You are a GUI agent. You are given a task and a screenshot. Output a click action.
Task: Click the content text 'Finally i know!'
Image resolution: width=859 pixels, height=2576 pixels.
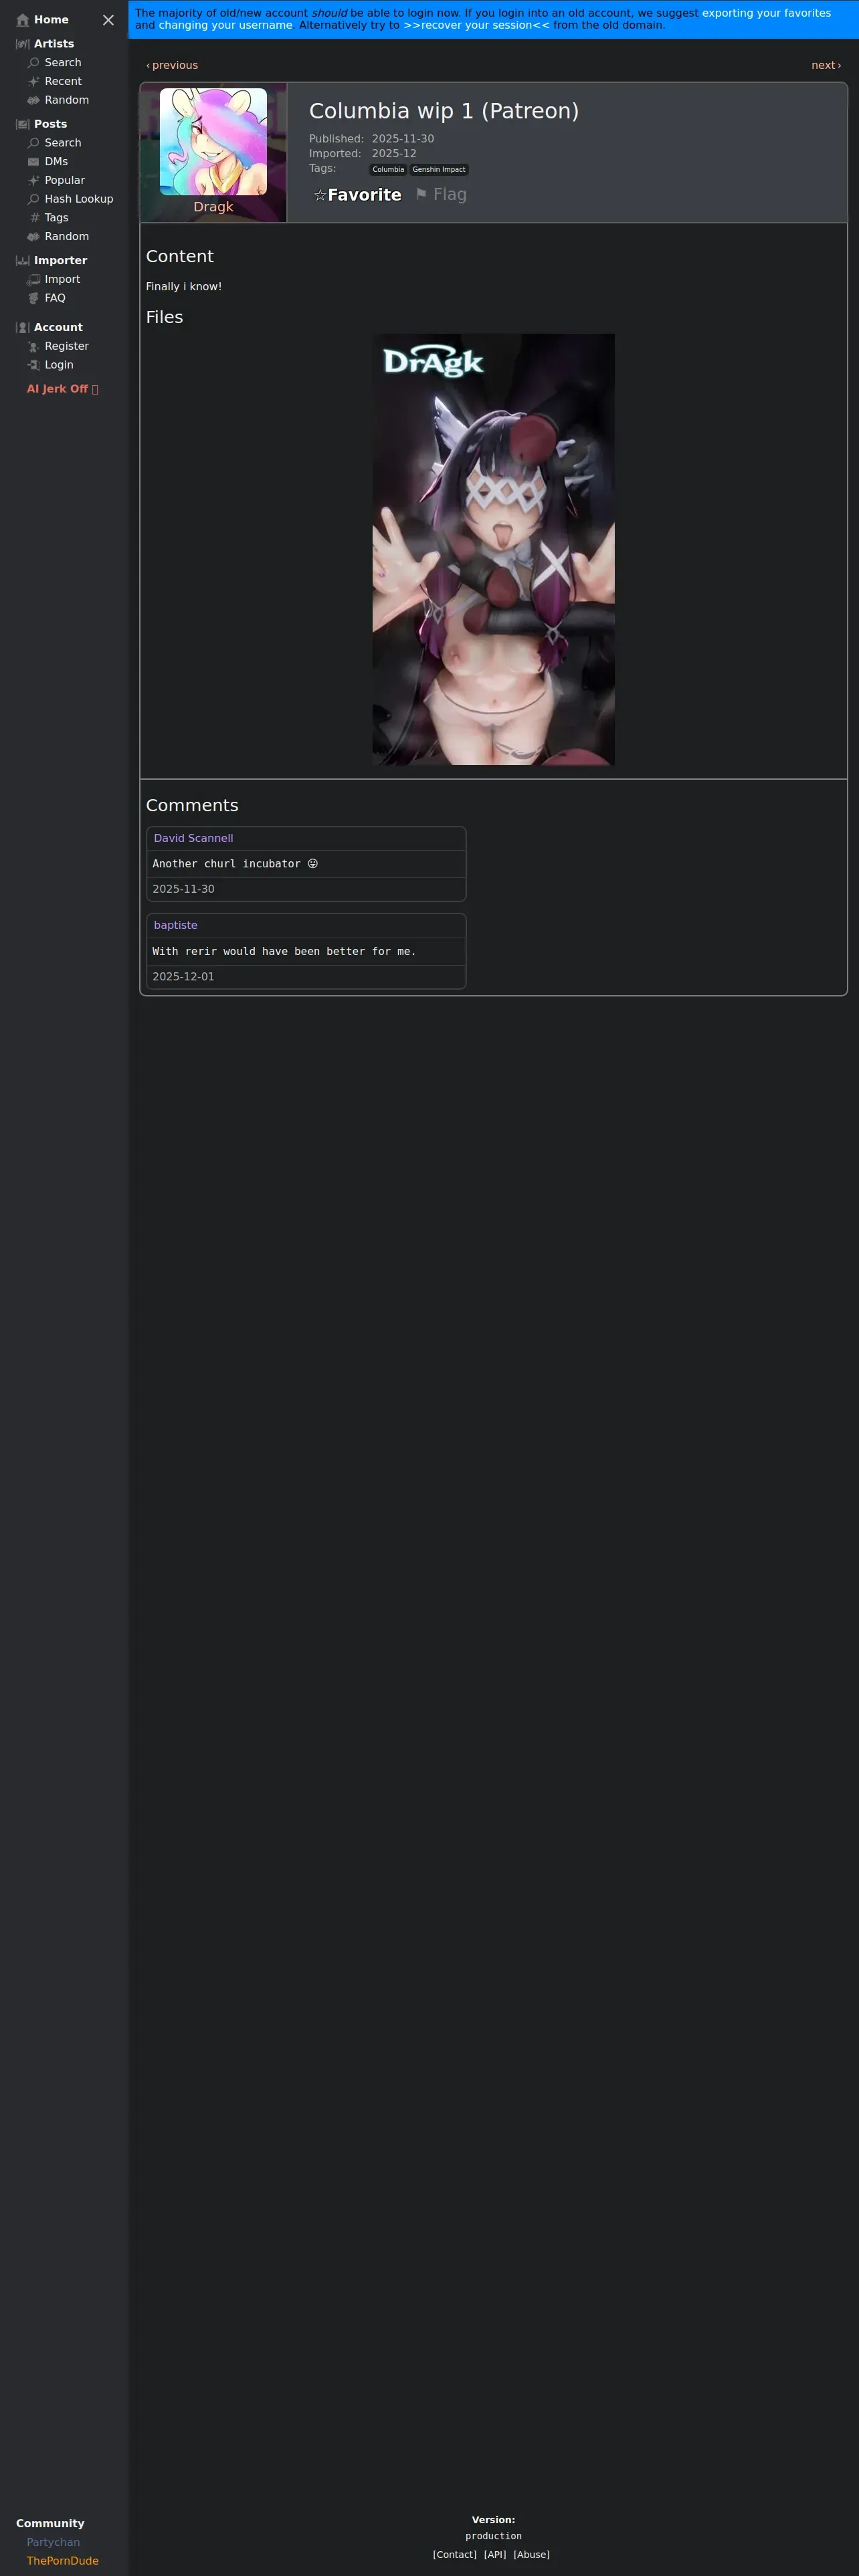[184, 287]
